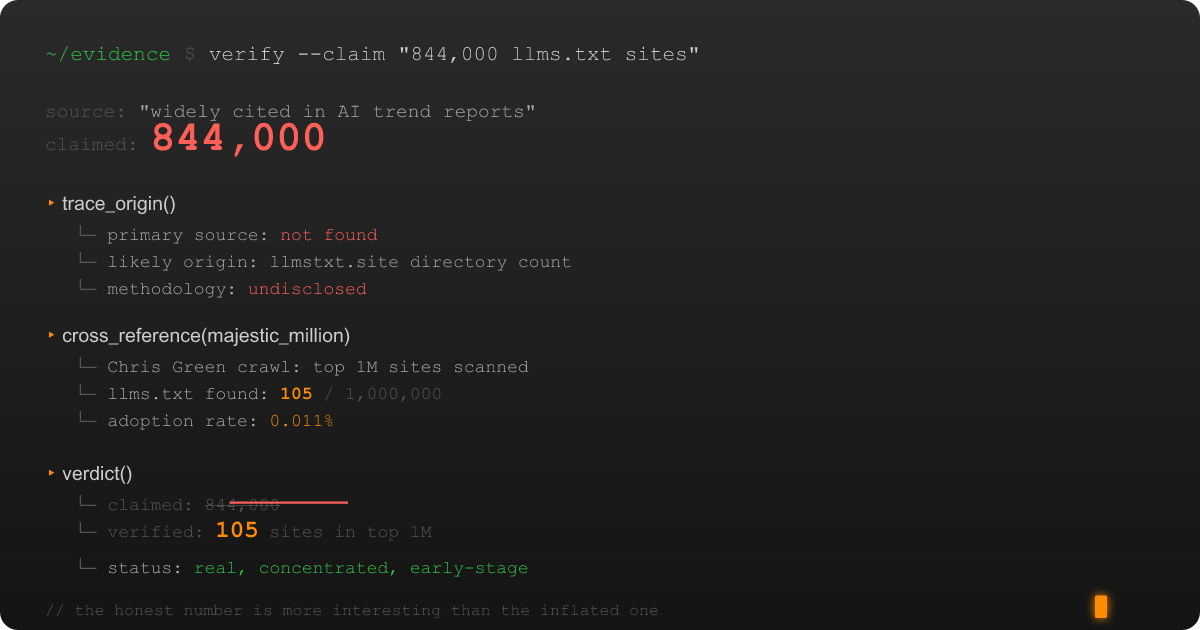Collapse the trace_origin() section arrow
Image resolution: width=1200 pixels, height=630 pixels.
coord(51,204)
